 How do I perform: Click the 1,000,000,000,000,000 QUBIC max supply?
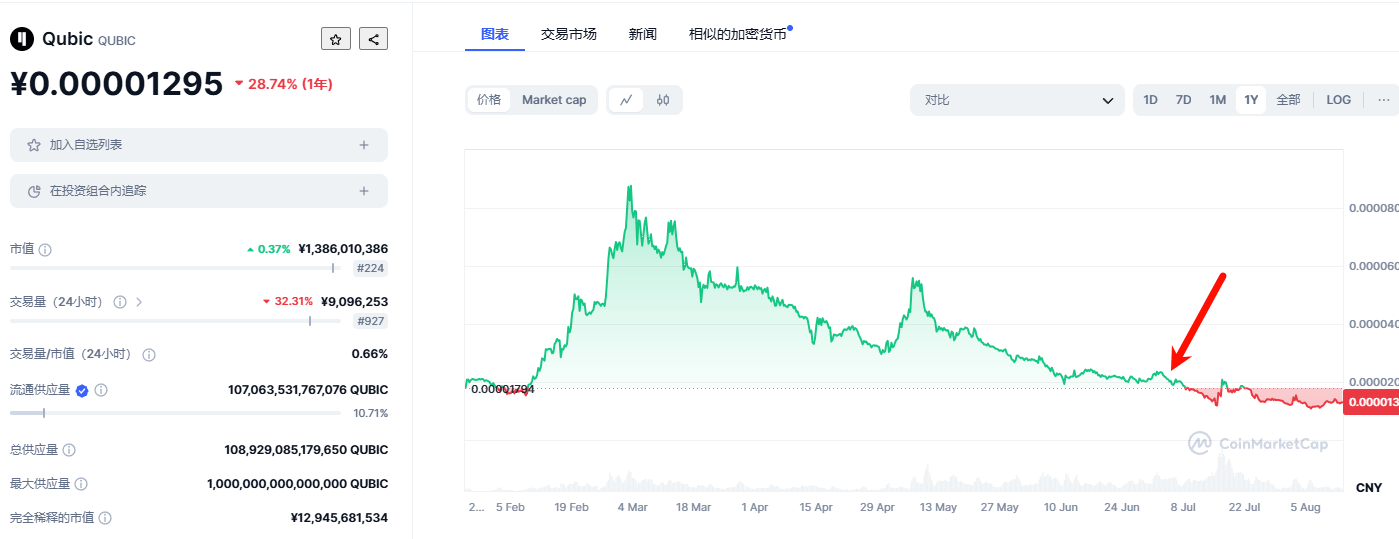point(298,484)
